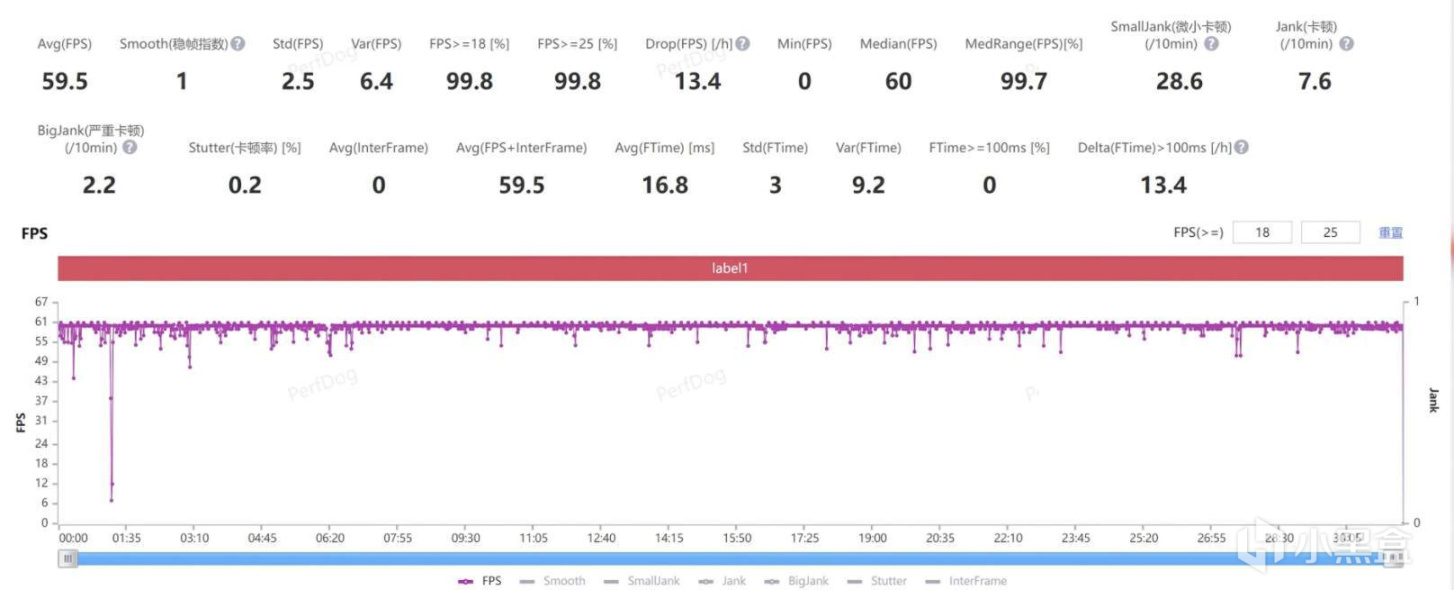Show BigJank(严重卡顿) help tooltip icon
Image resolution: width=1454 pixels, height=590 pixels.
[x=129, y=147]
